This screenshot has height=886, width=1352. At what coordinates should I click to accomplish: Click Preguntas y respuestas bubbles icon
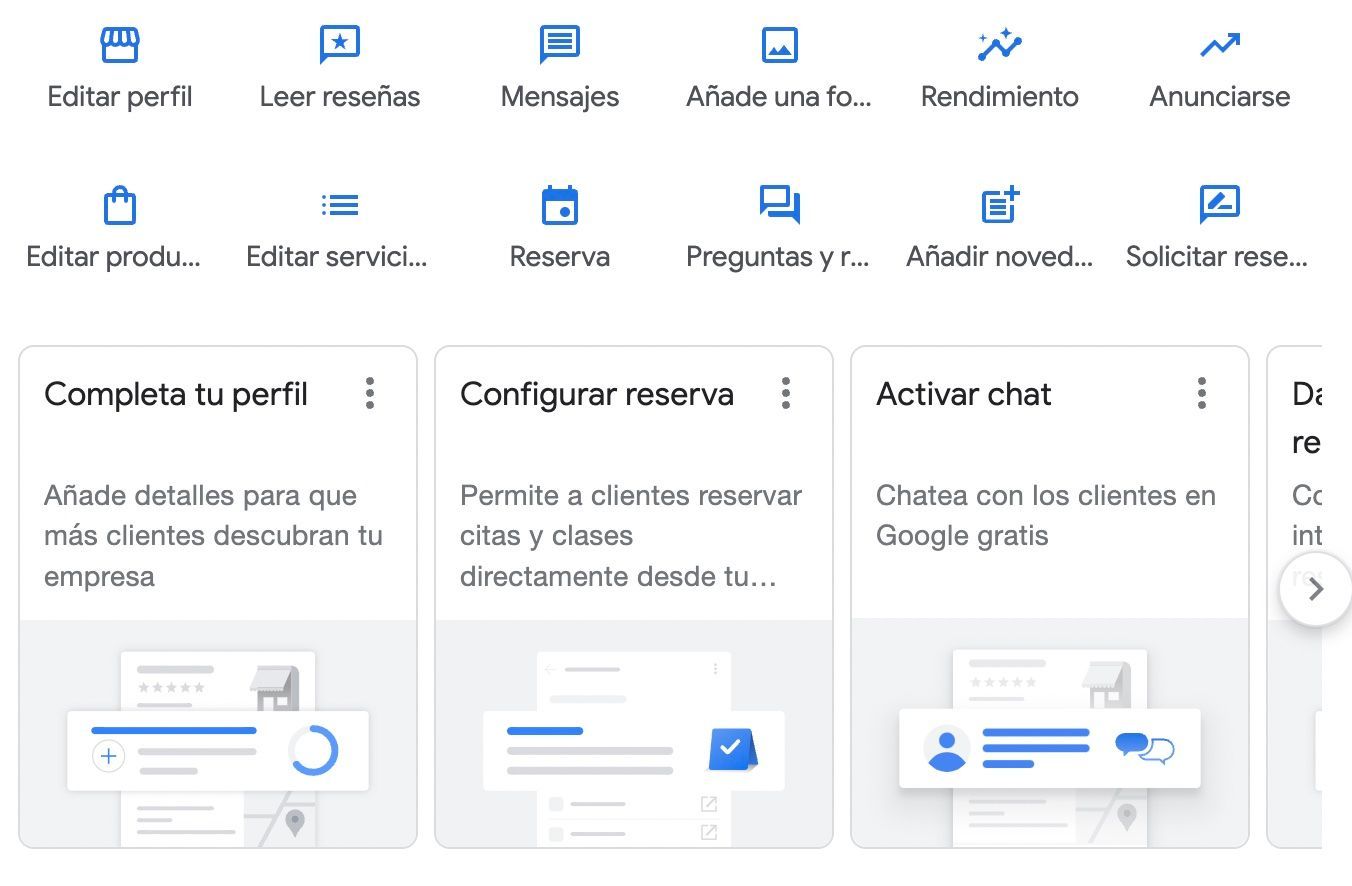(779, 206)
